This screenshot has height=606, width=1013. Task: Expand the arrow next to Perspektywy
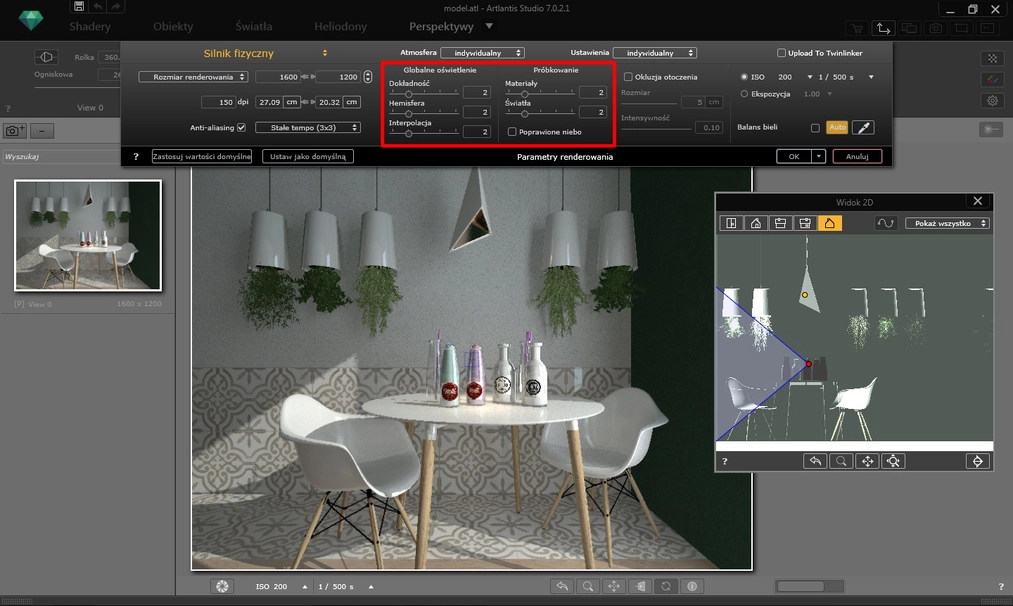click(489, 26)
